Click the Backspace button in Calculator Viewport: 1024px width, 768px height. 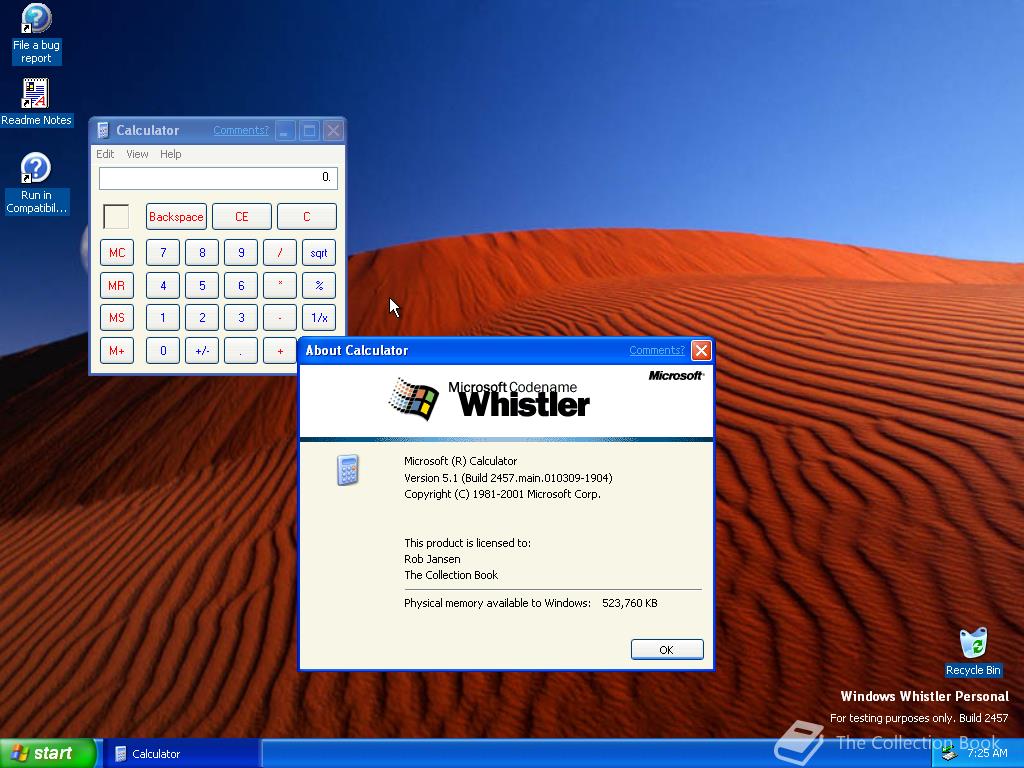coord(176,217)
